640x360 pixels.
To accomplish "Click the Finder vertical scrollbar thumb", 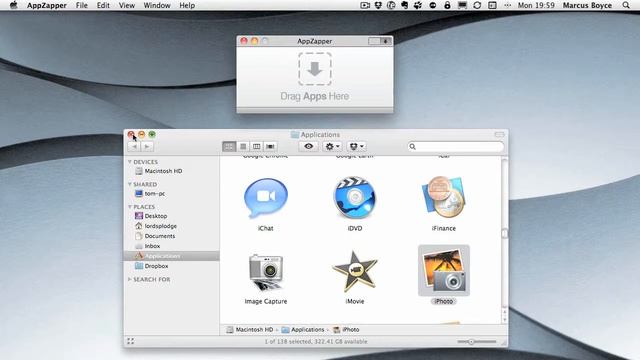I will (504, 233).
